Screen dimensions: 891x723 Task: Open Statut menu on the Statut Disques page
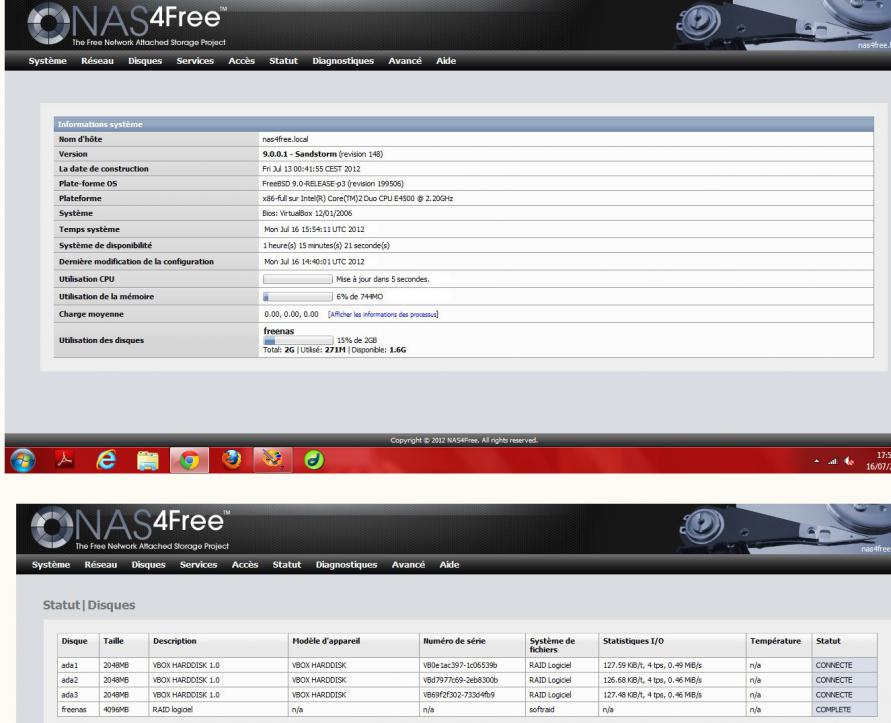pyautogui.click(x=287, y=564)
